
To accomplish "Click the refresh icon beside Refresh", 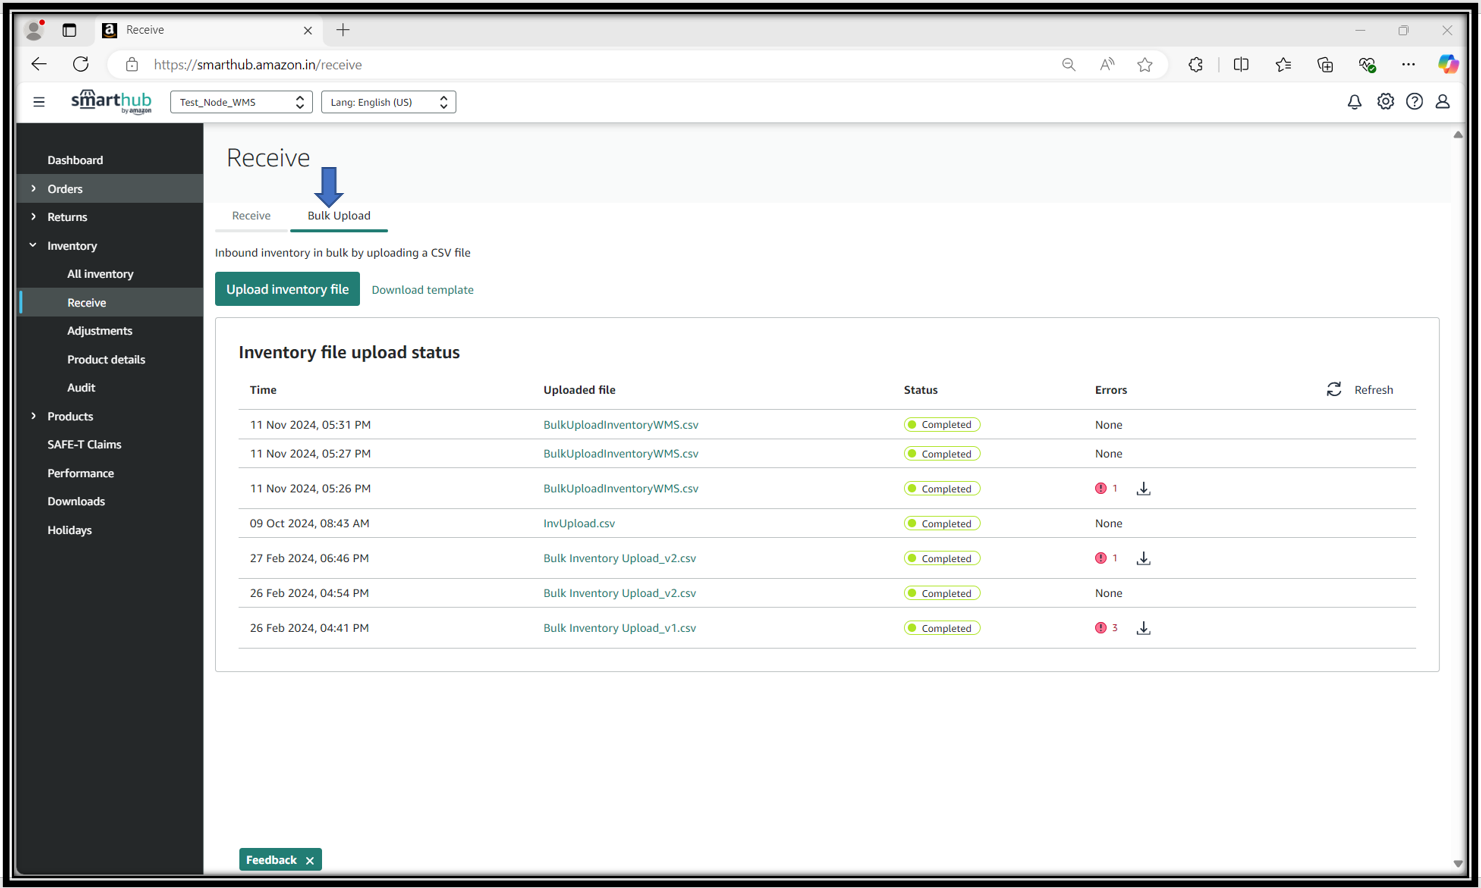I will 1334,390.
